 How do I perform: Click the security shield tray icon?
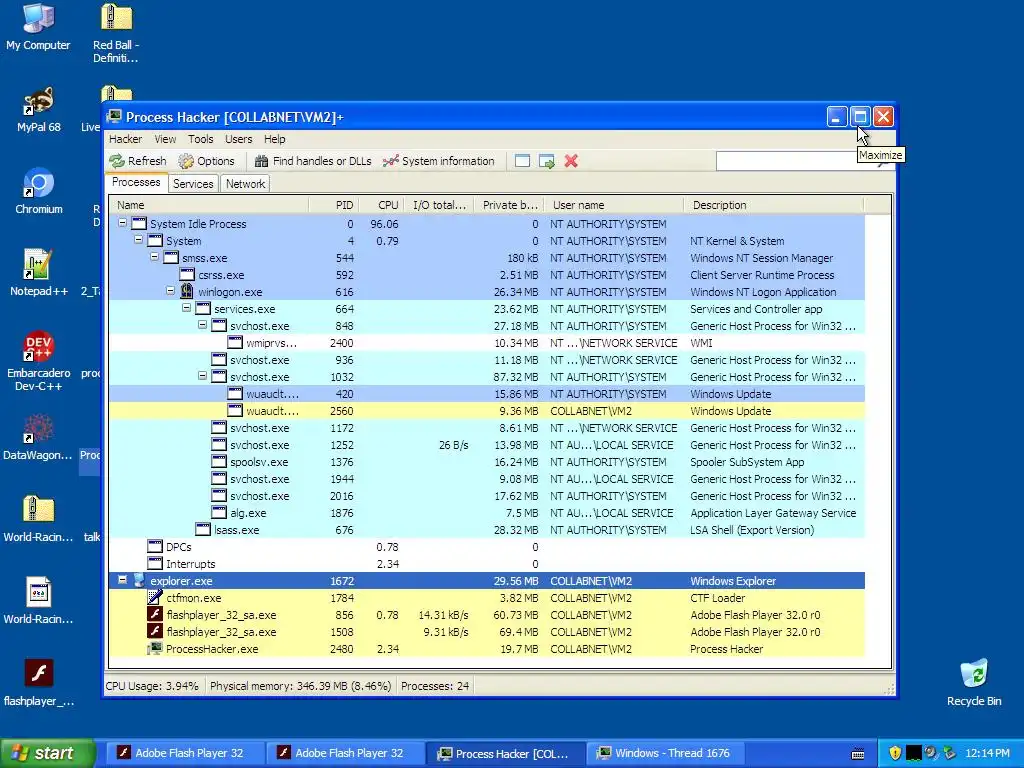895,754
